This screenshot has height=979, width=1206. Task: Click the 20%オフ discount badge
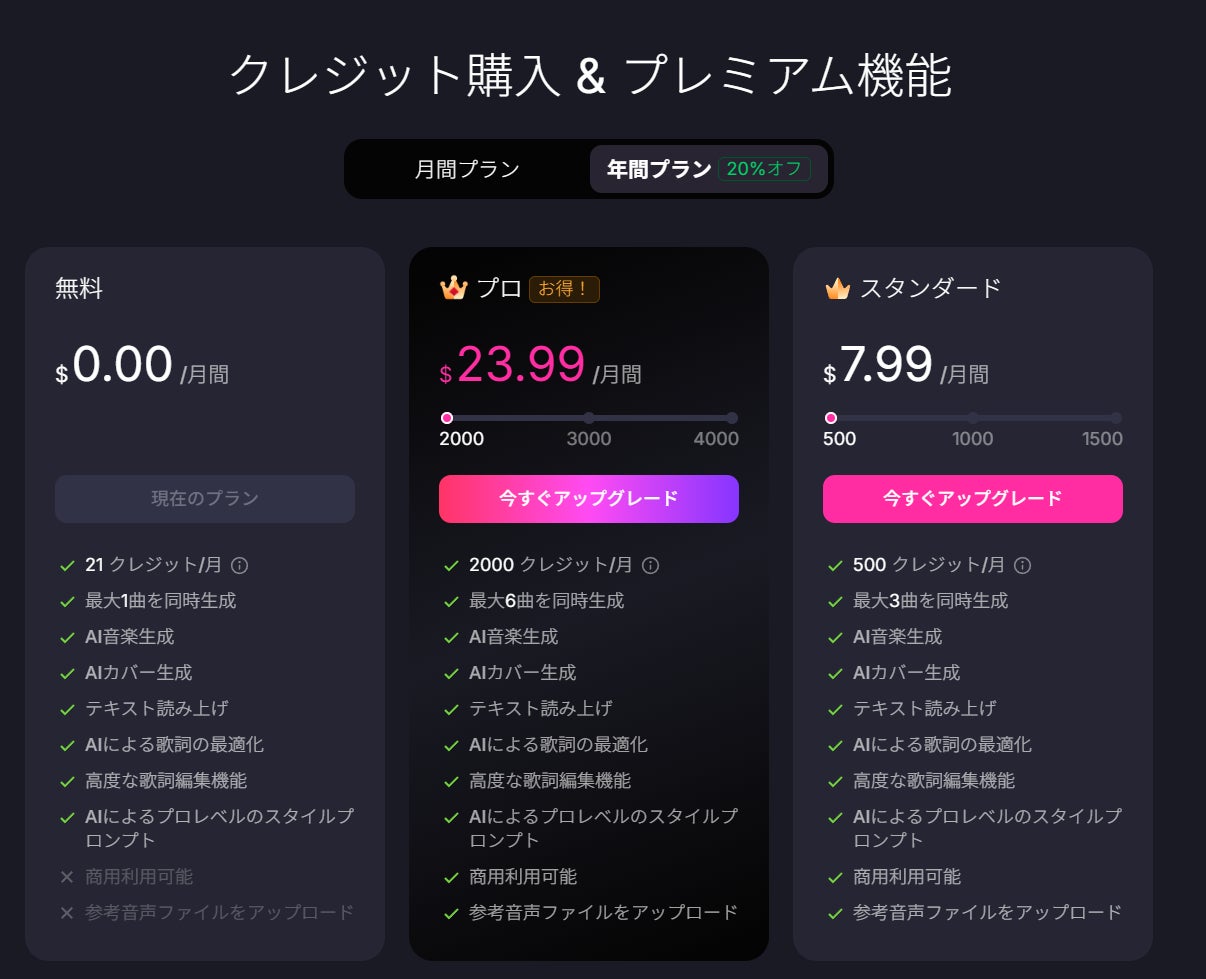click(764, 169)
